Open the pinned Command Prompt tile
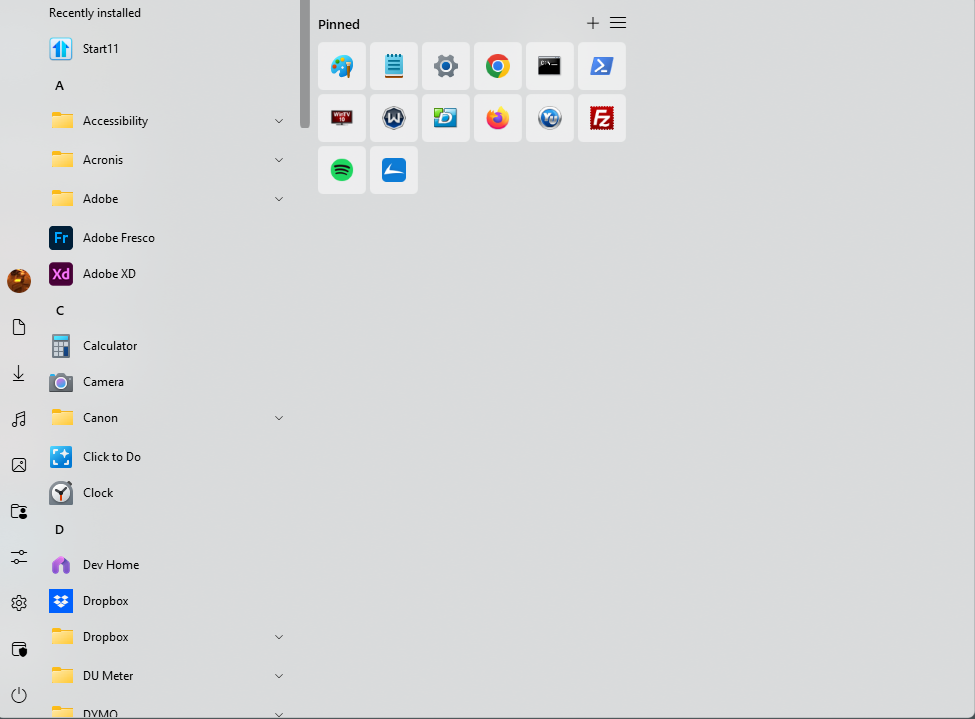The image size is (975, 719). (550, 66)
